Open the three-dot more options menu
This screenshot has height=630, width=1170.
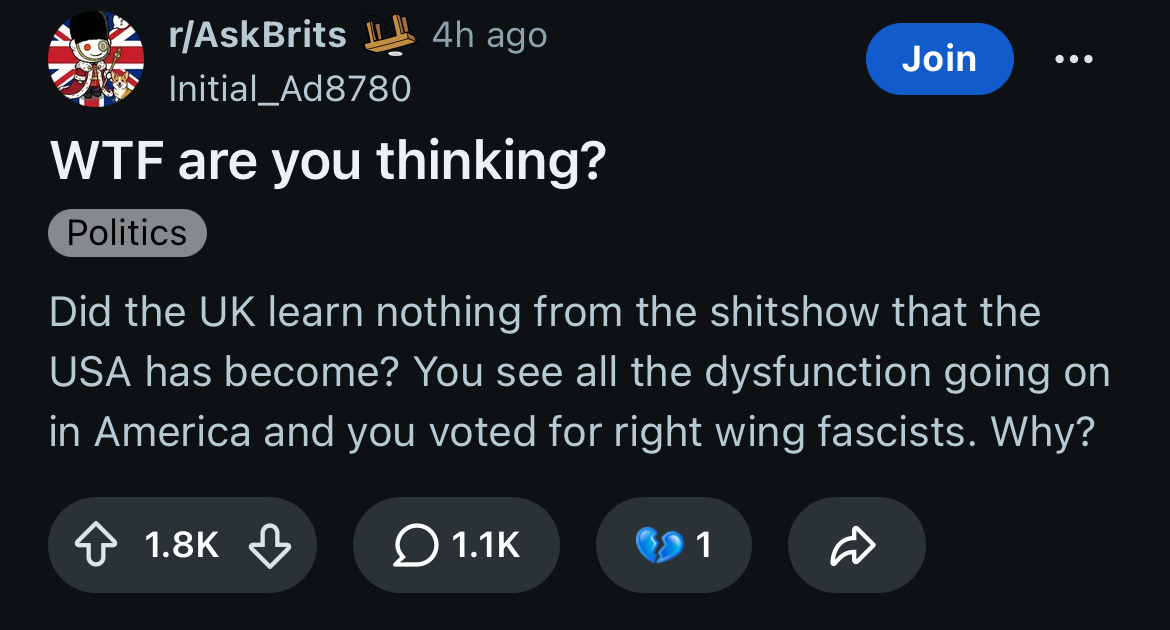1074,59
